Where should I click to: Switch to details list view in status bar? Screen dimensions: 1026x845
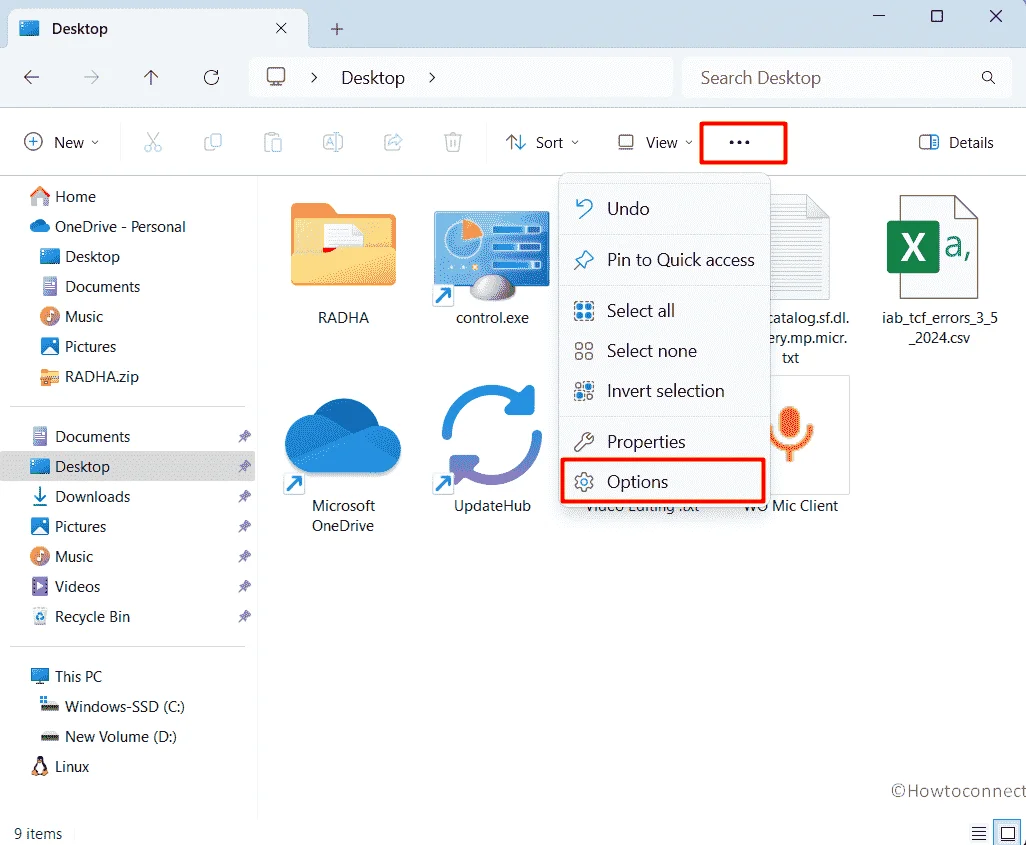978,832
